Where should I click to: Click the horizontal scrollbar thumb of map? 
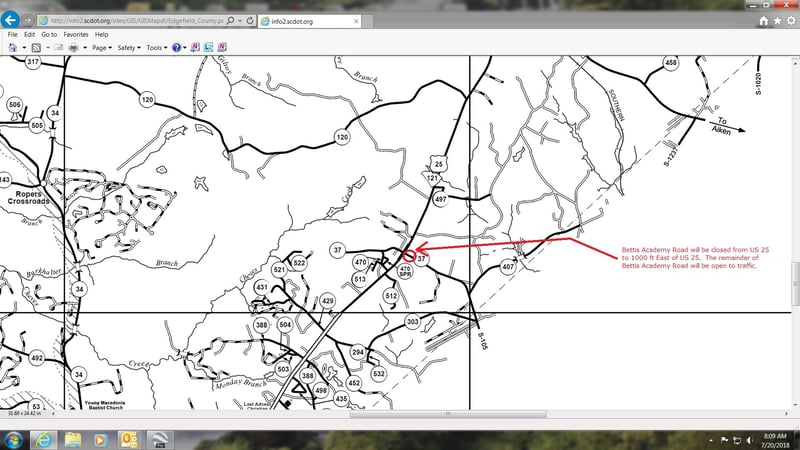coord(448,414)
